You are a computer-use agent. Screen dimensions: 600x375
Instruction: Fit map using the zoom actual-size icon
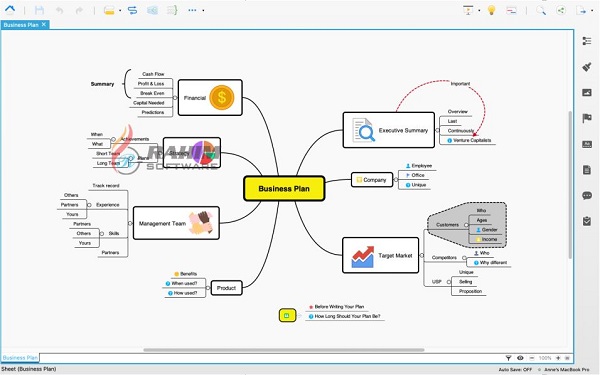pyautogui.click(x=567, y=358)
